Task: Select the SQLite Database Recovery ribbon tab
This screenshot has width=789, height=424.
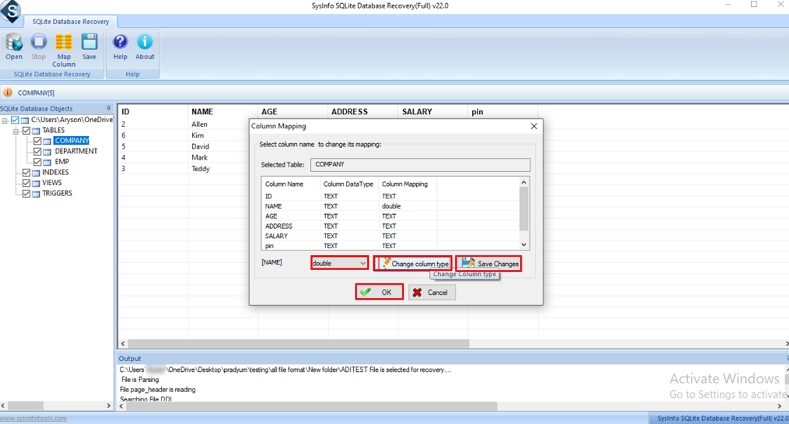Action: point(71,21)
